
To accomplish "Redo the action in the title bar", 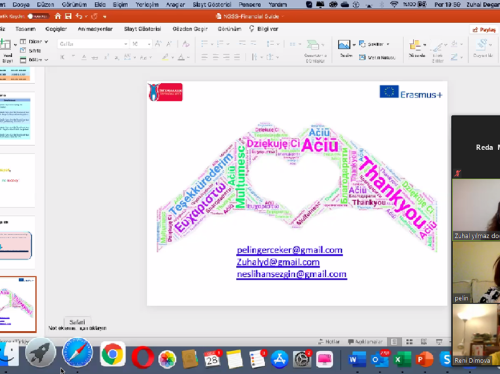I will [94, 16].
